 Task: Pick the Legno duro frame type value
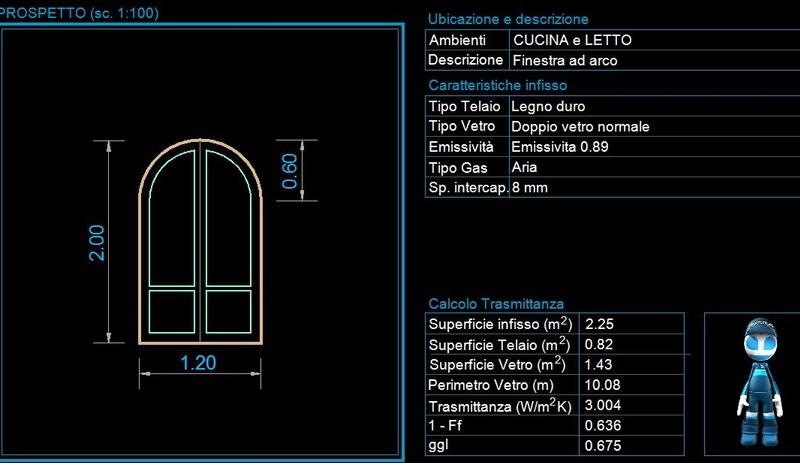coord(548,106)
